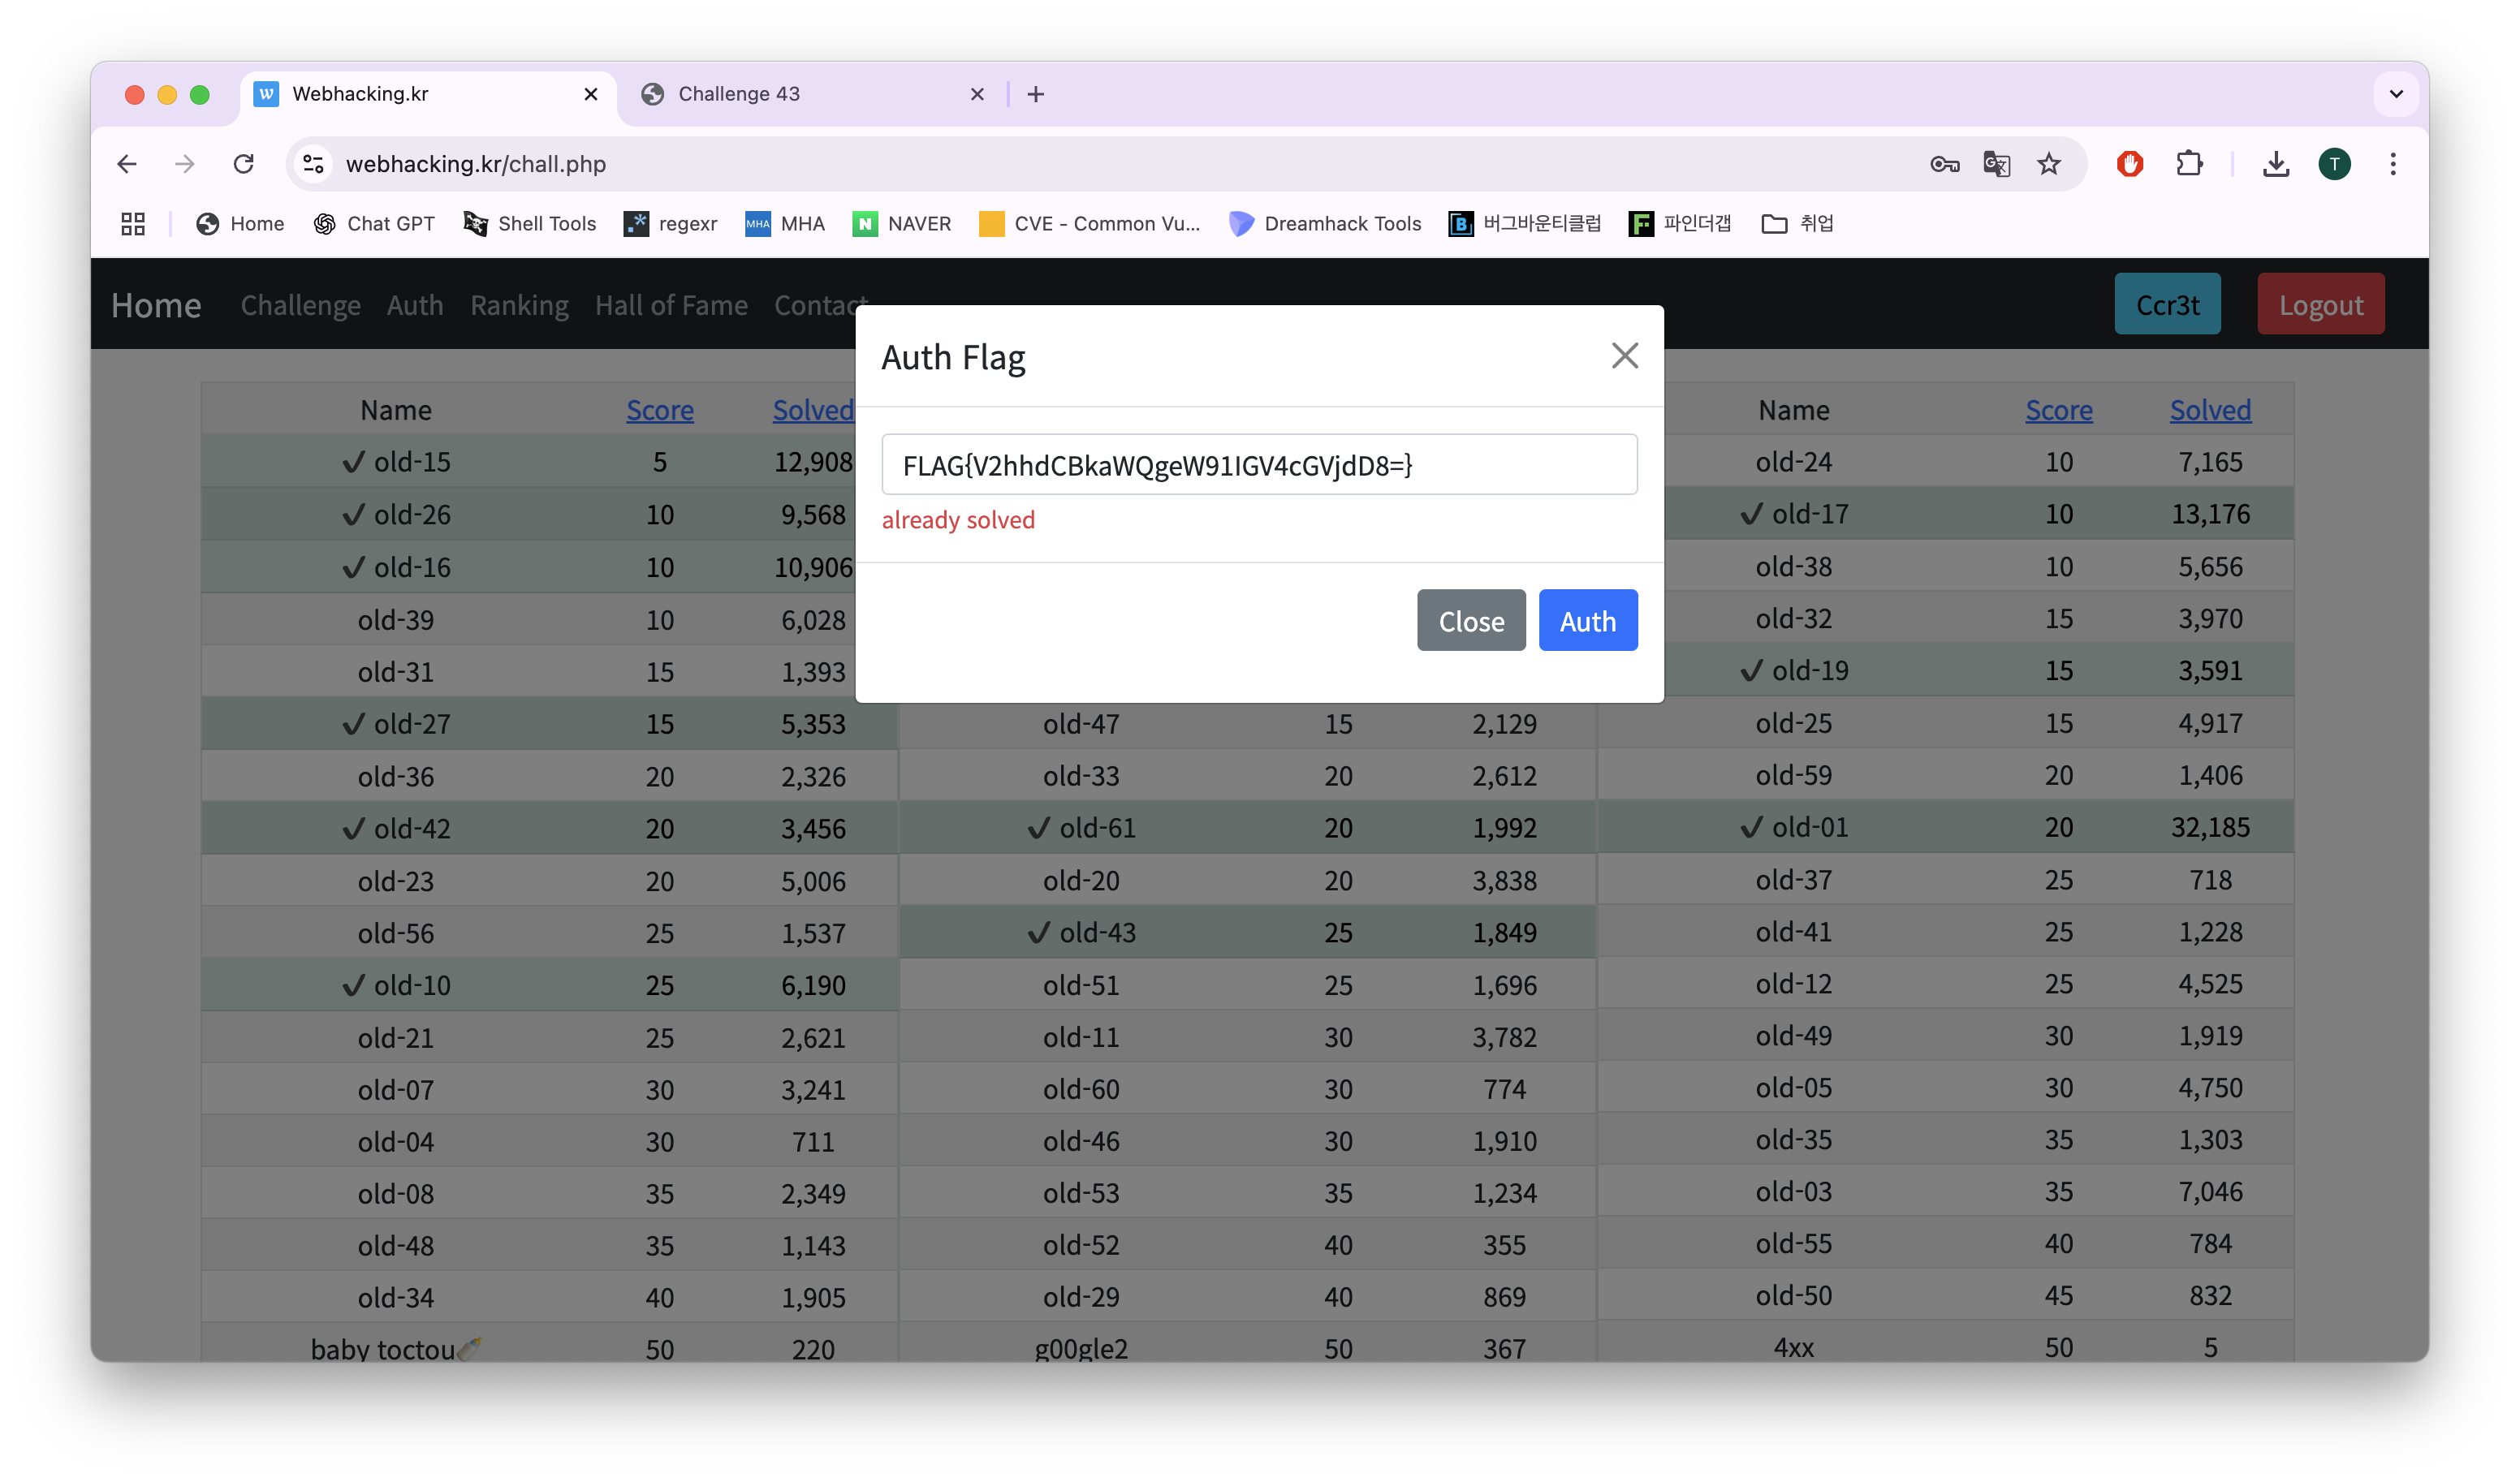Click the red ad blocker extension icon

[2130, 164]
